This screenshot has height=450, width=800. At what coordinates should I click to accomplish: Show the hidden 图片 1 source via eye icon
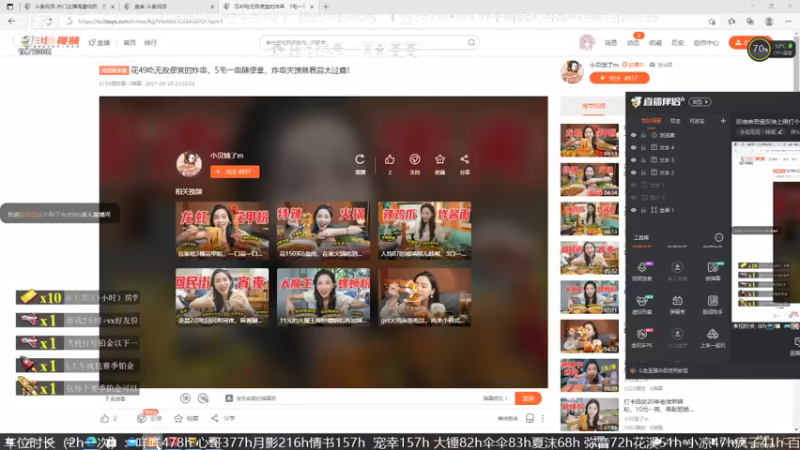point(634,197)
